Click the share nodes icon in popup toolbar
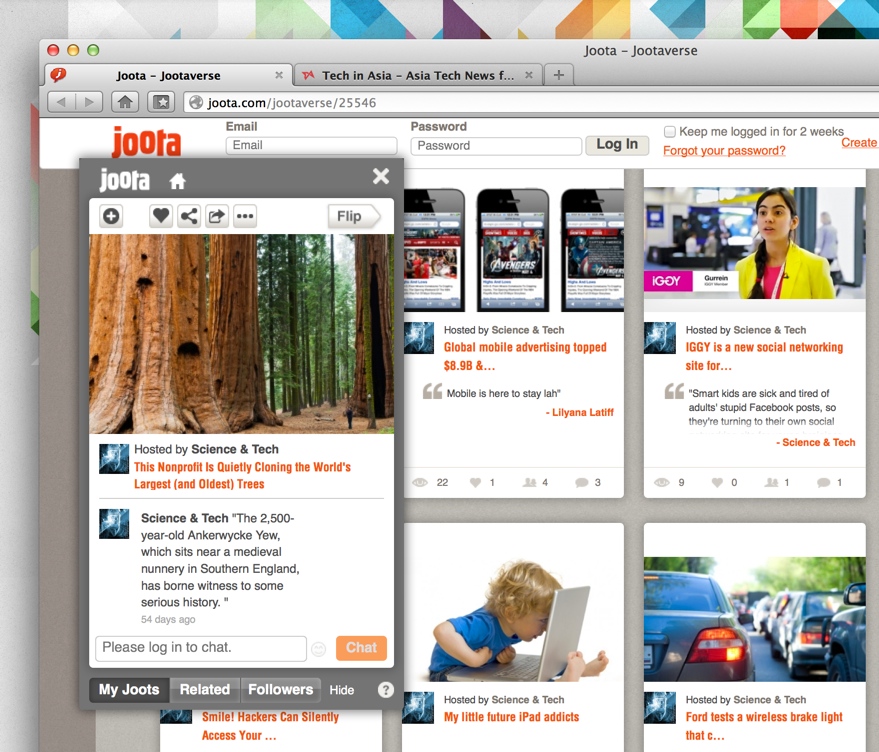 [x=189, y=216]
